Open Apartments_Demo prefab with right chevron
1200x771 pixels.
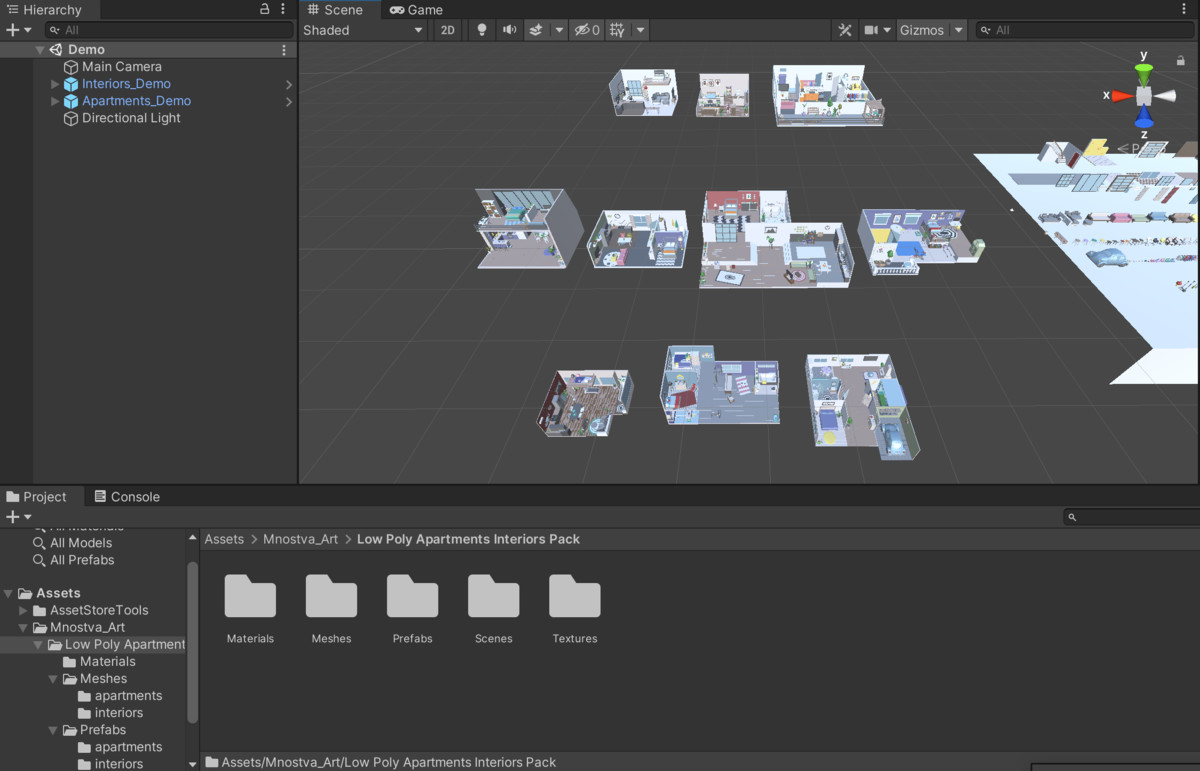click(x=289, y=102)
